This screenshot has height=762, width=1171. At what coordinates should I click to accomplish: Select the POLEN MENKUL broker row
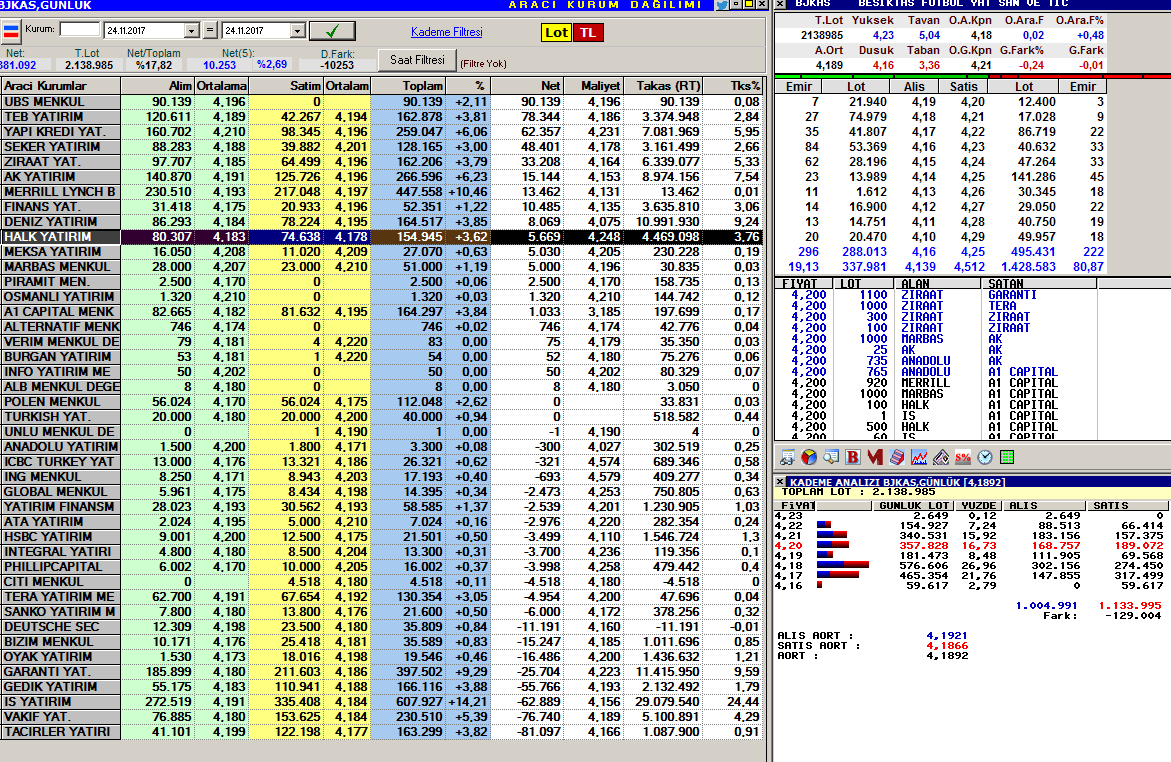click(x=382, y=401)
